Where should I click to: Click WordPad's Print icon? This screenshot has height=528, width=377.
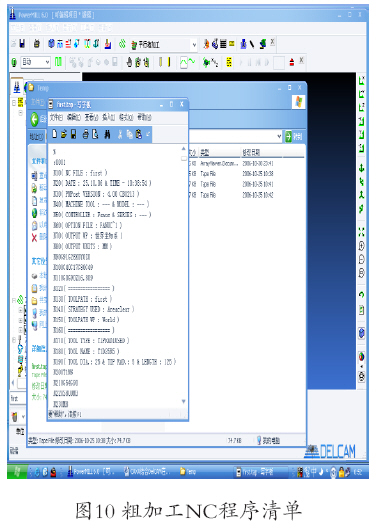pos(85,134)
